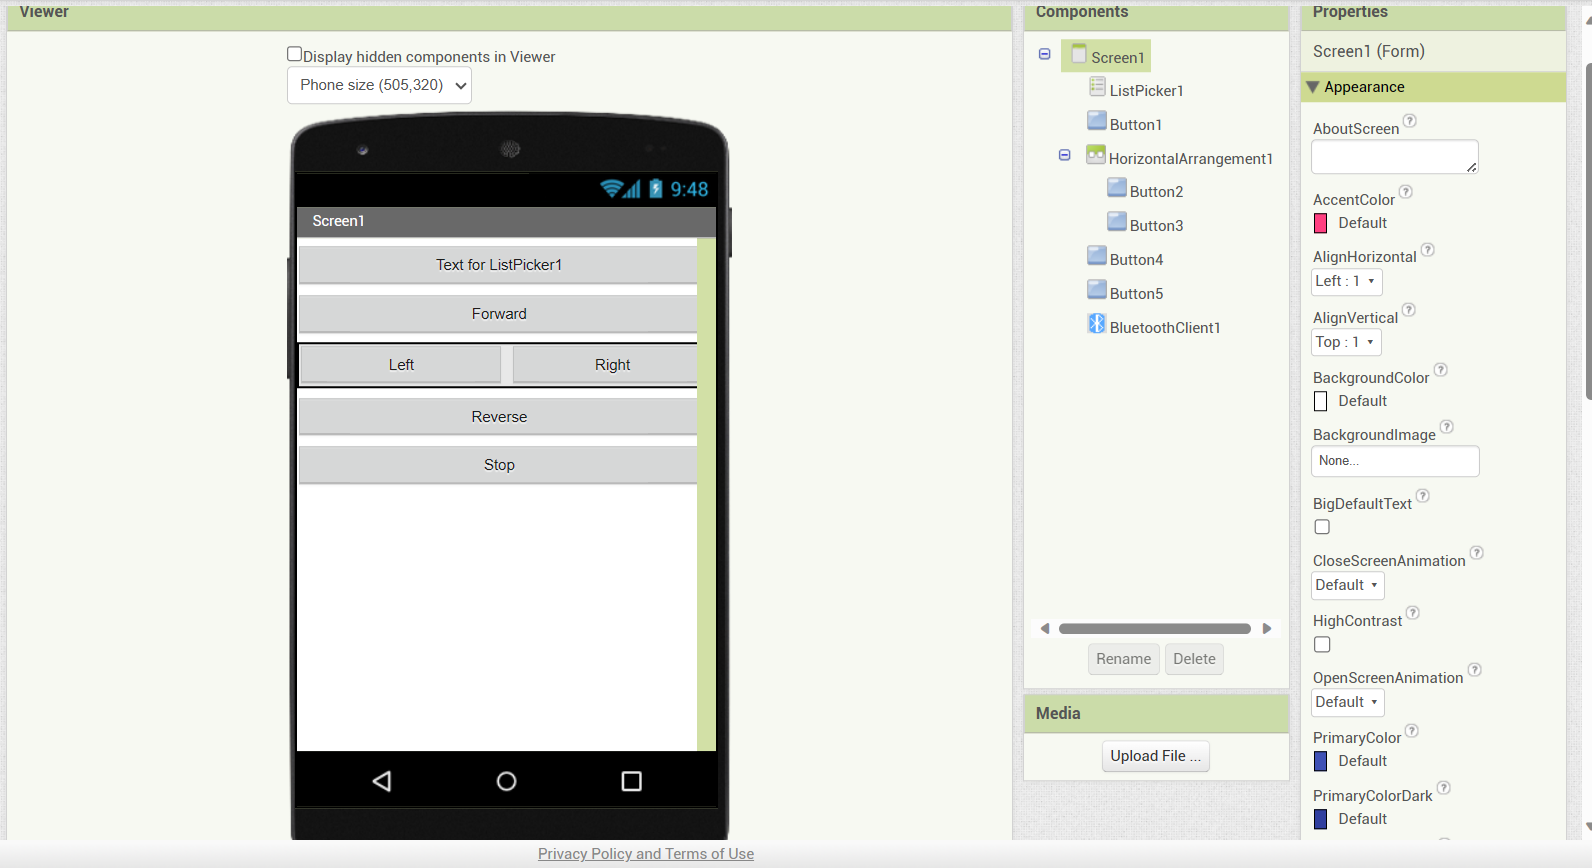Select Button5 in the component tree

click(1136, 294)
